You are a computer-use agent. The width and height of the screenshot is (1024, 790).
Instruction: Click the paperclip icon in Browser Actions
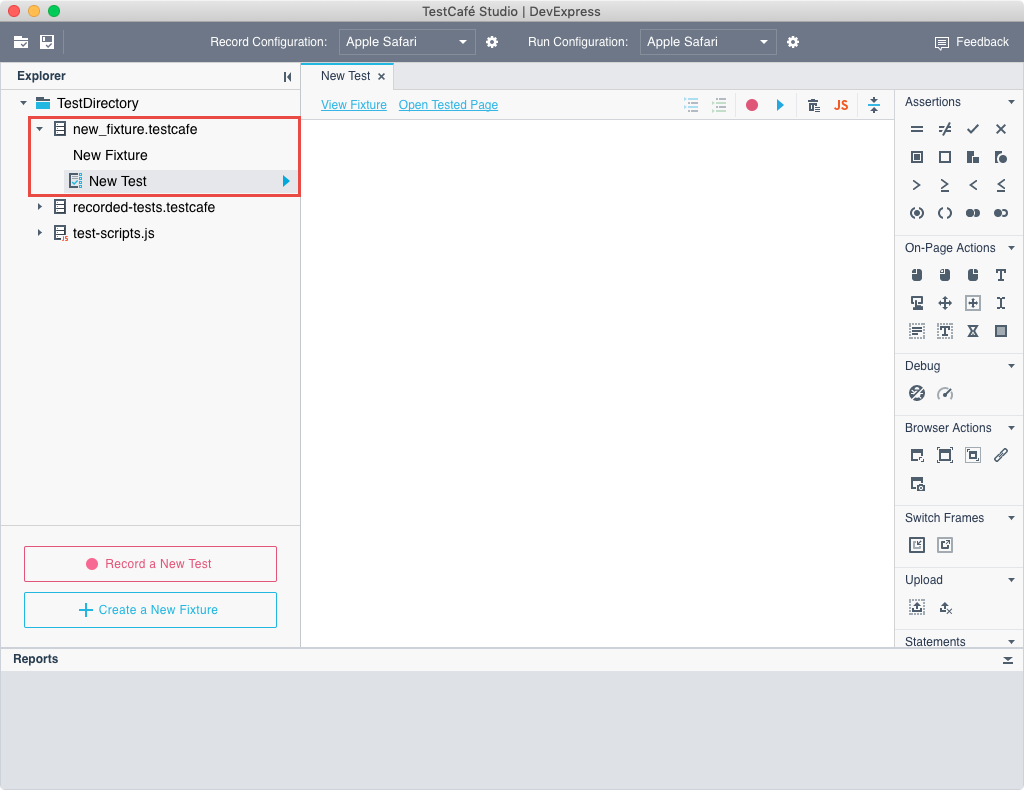point(1000,455)
